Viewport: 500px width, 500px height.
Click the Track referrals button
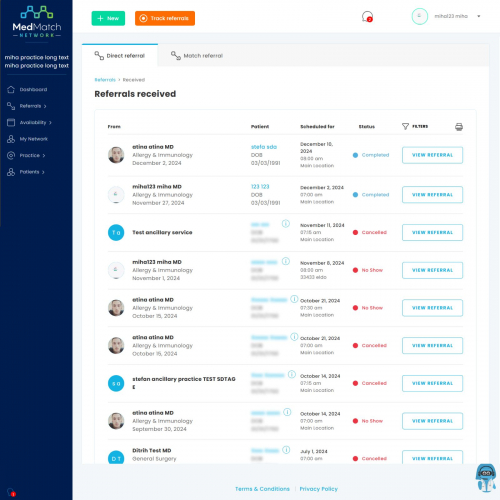click(165, 18)
